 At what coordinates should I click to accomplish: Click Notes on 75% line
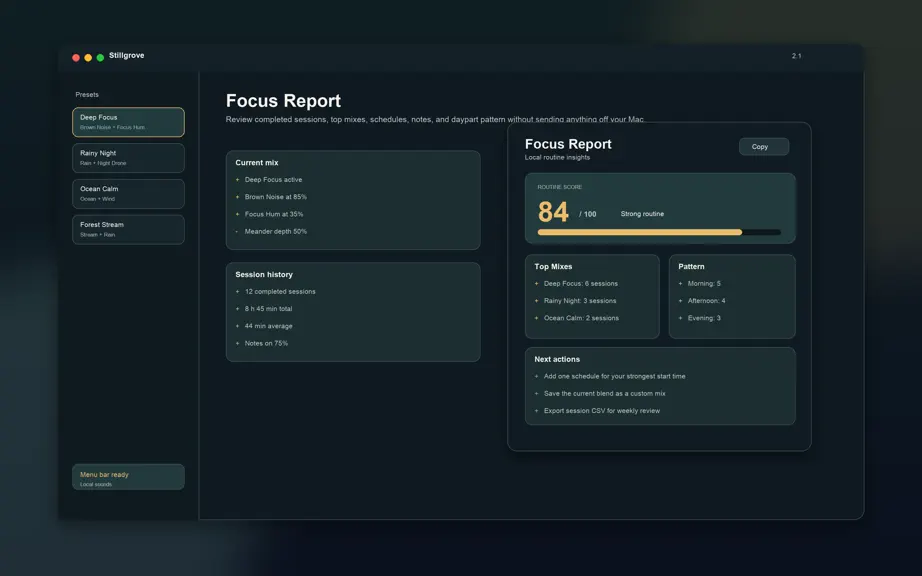[266, 343]
